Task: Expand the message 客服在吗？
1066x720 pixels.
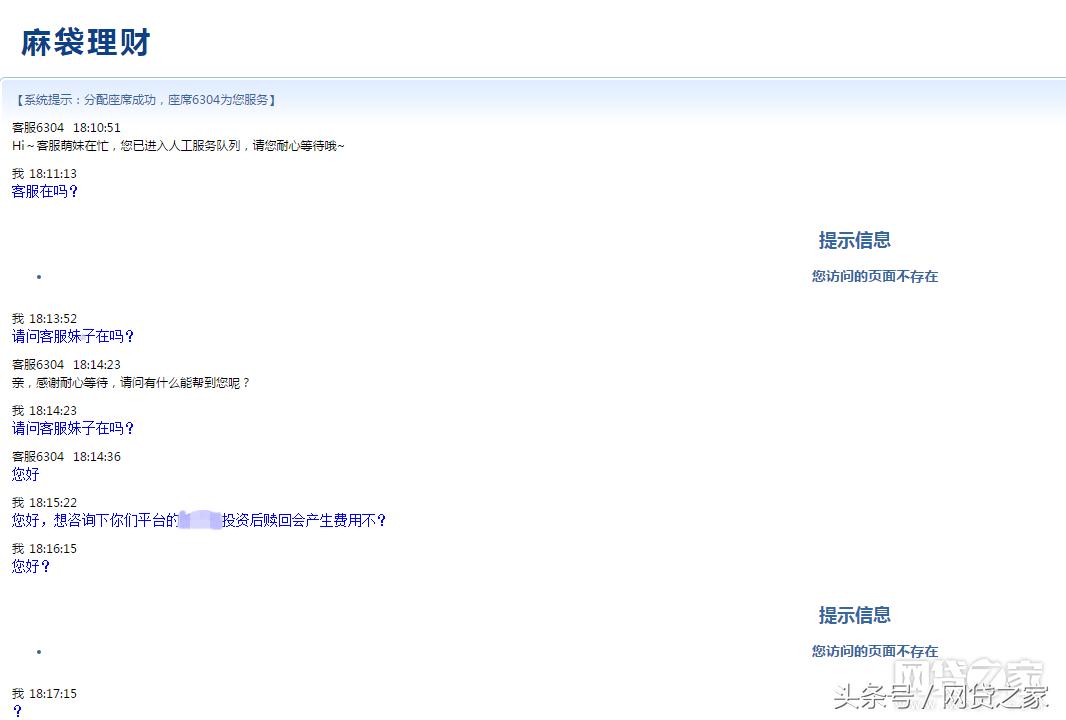Action: (44, 191)
